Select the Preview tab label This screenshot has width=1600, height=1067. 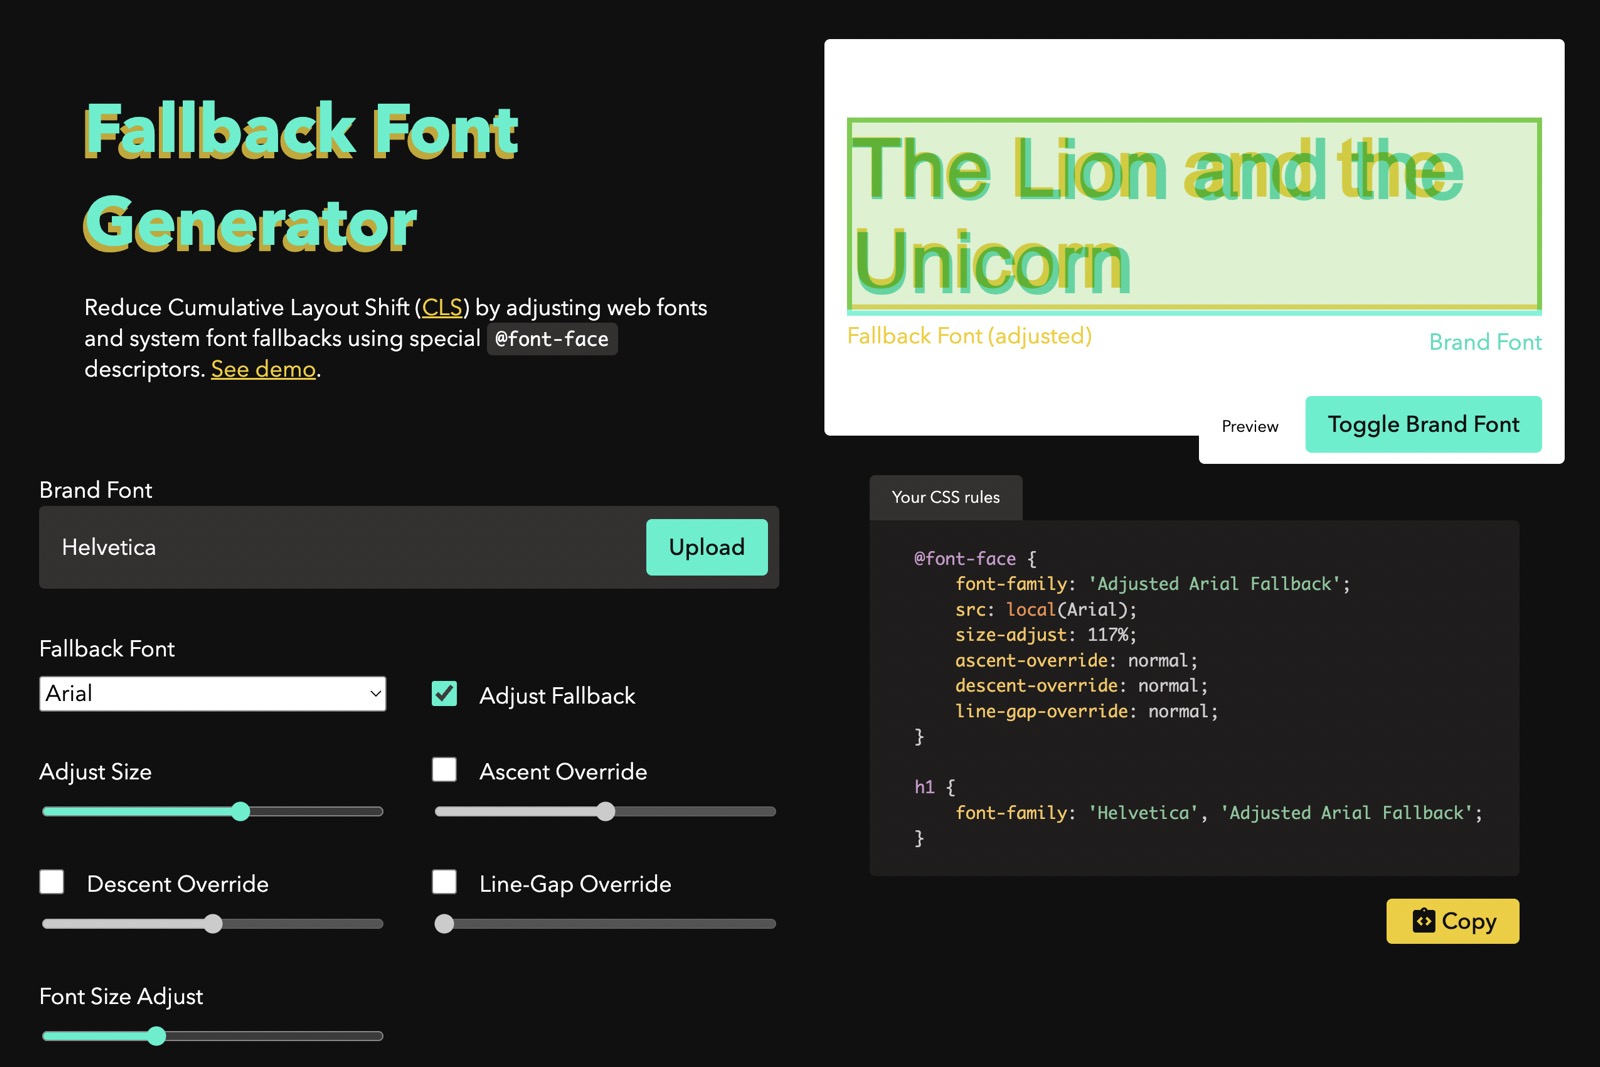[x=1249, y=426]
